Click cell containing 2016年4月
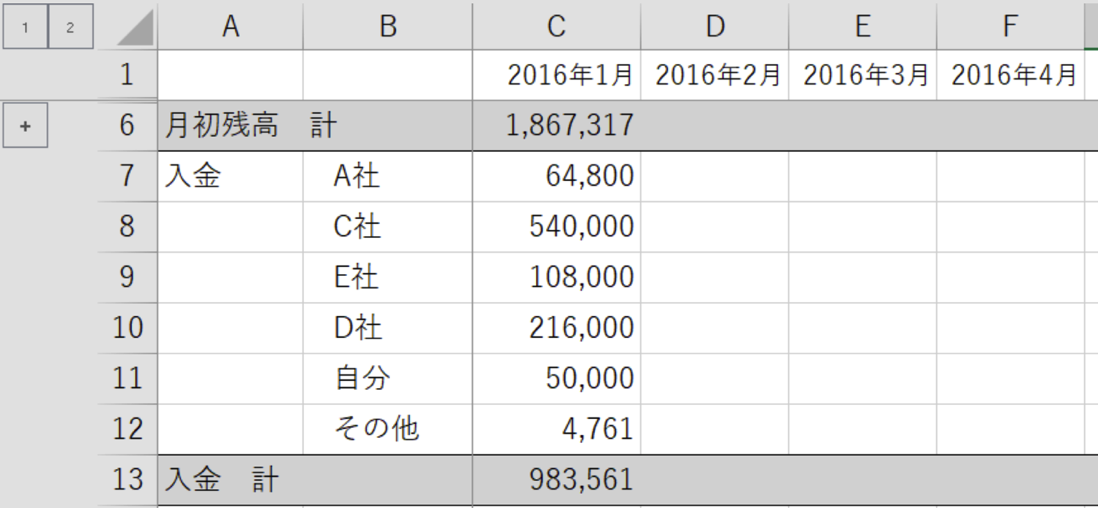Screen dimensions: 1098x508 click(x=1009, y=75)
